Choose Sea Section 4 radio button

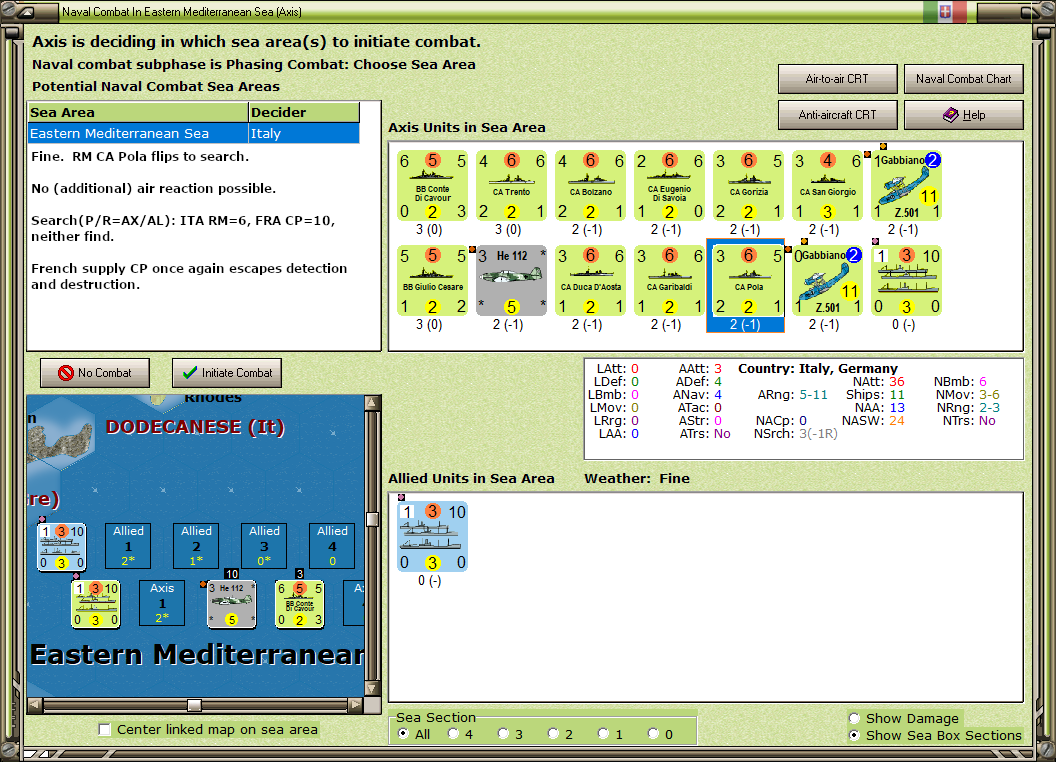pos(453,734)
